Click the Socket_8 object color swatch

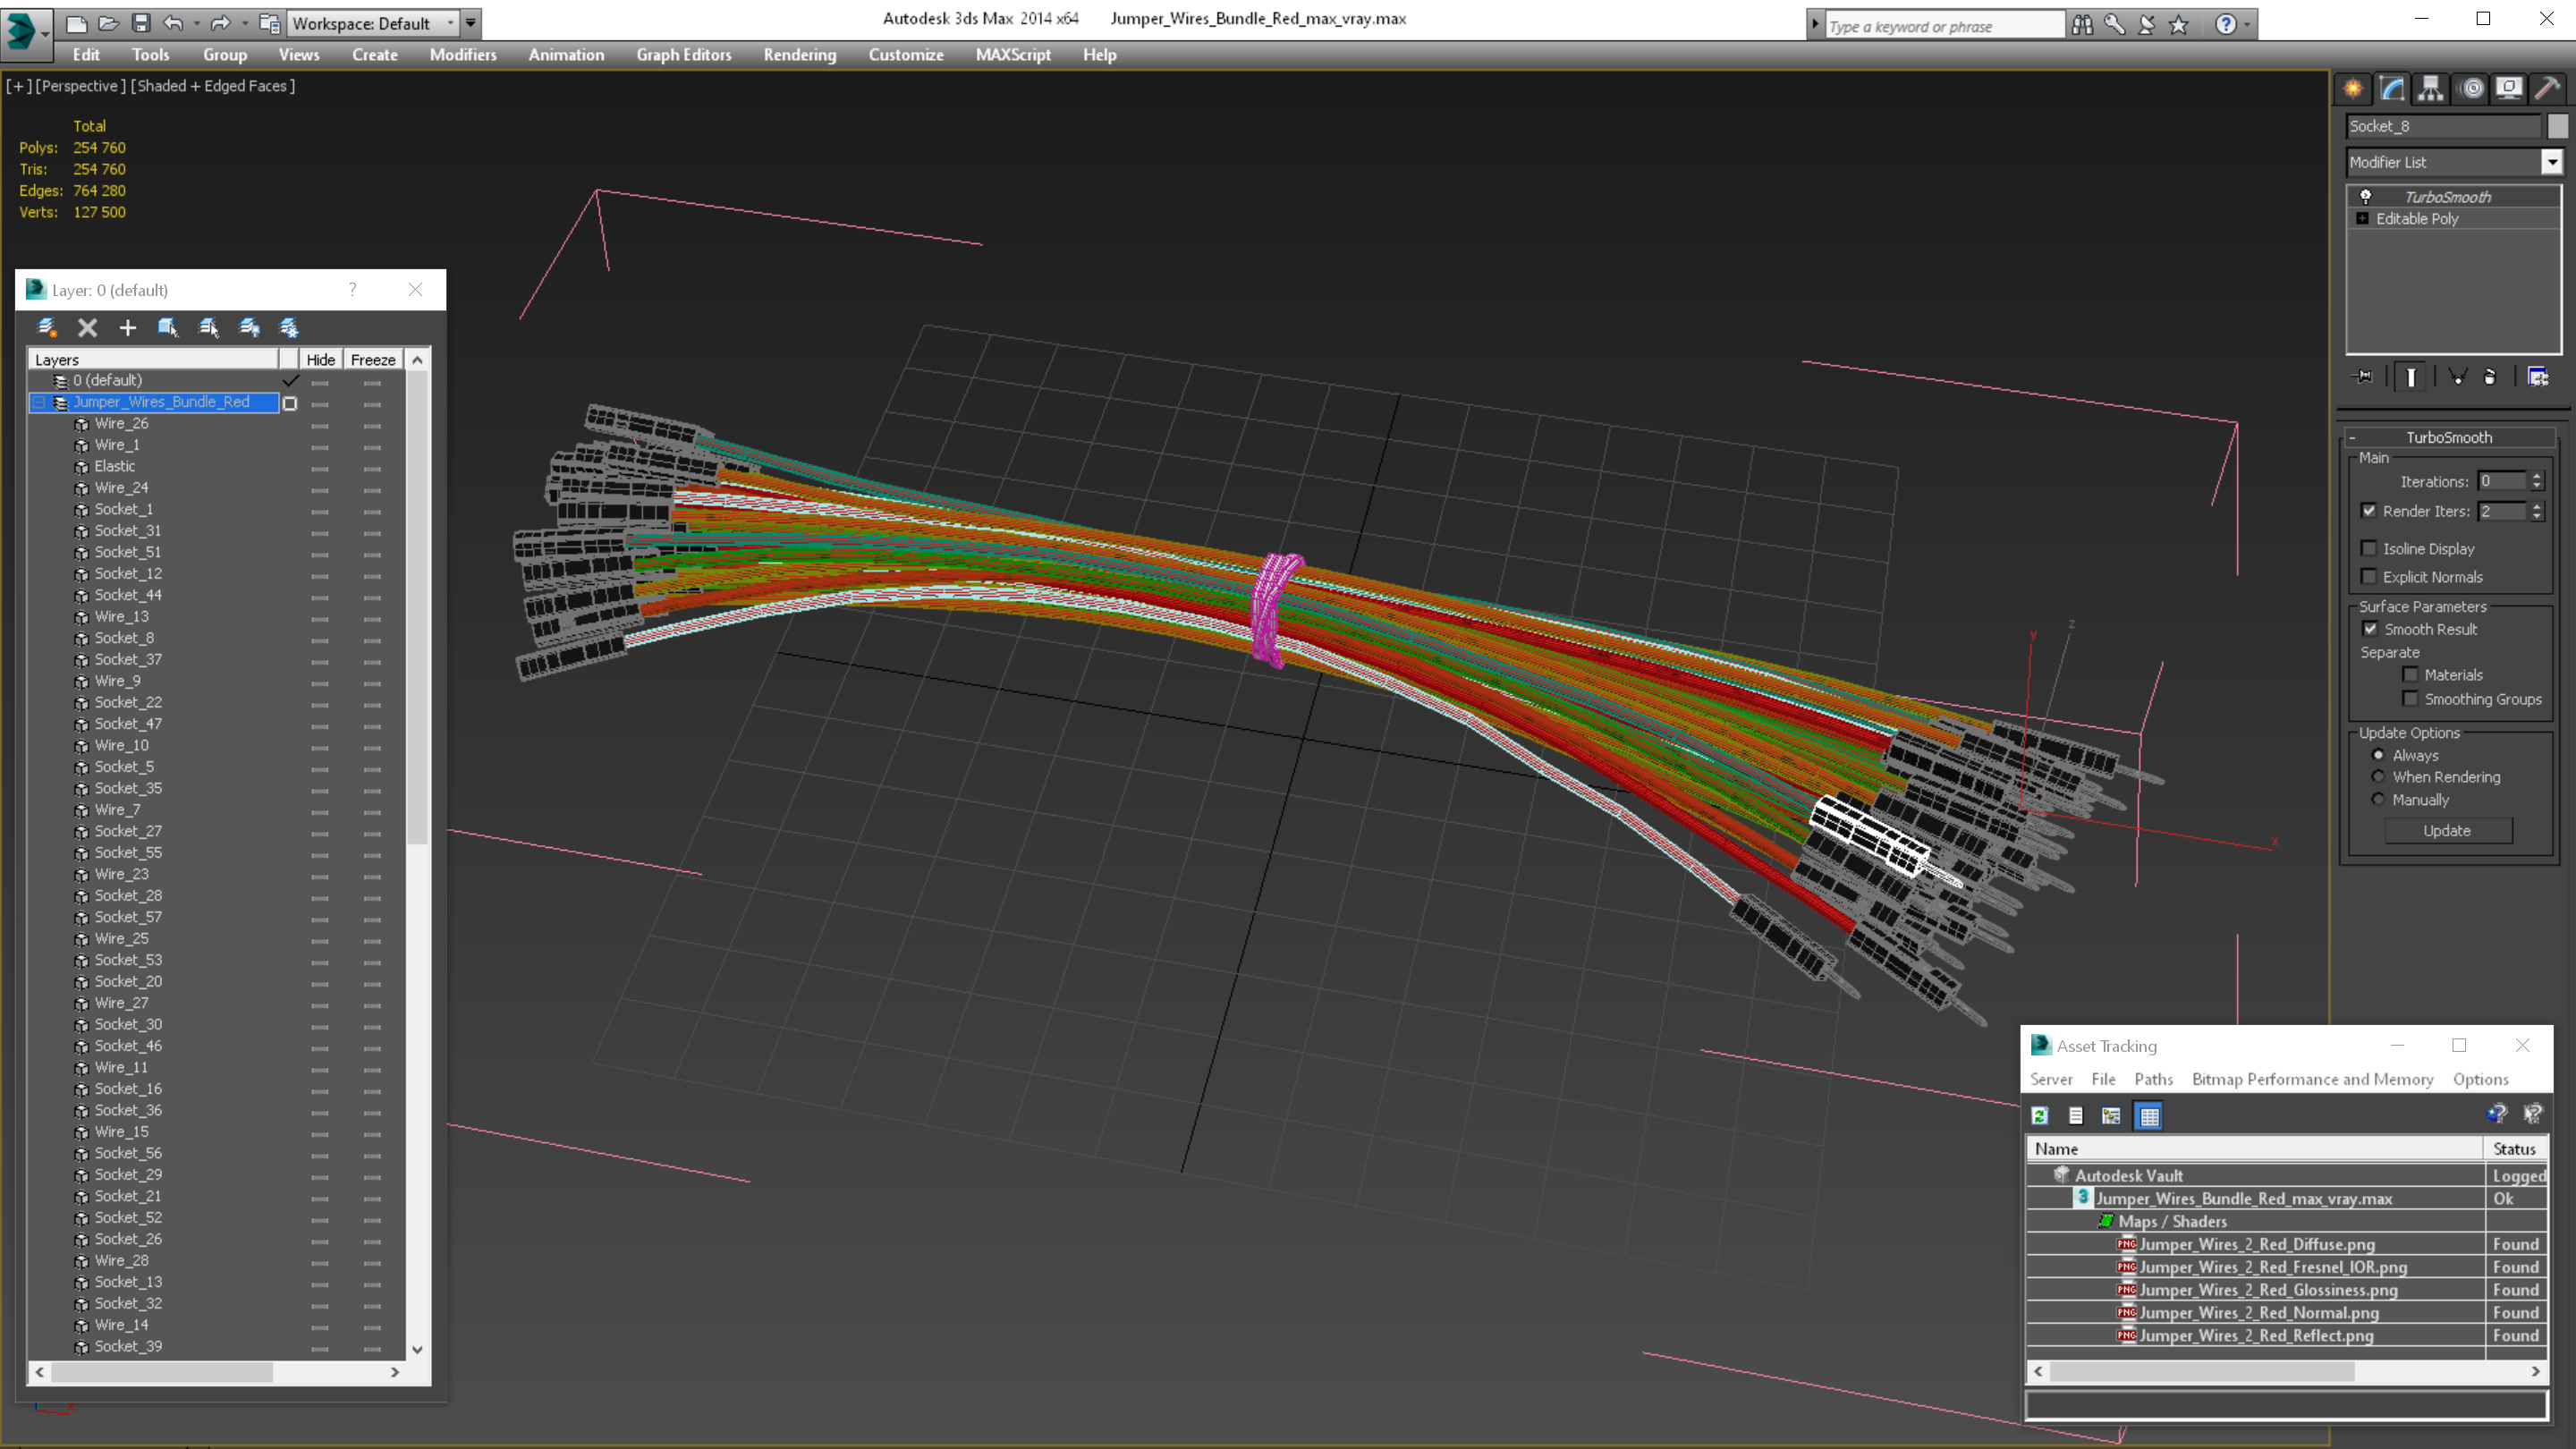tap(2557, 126)
